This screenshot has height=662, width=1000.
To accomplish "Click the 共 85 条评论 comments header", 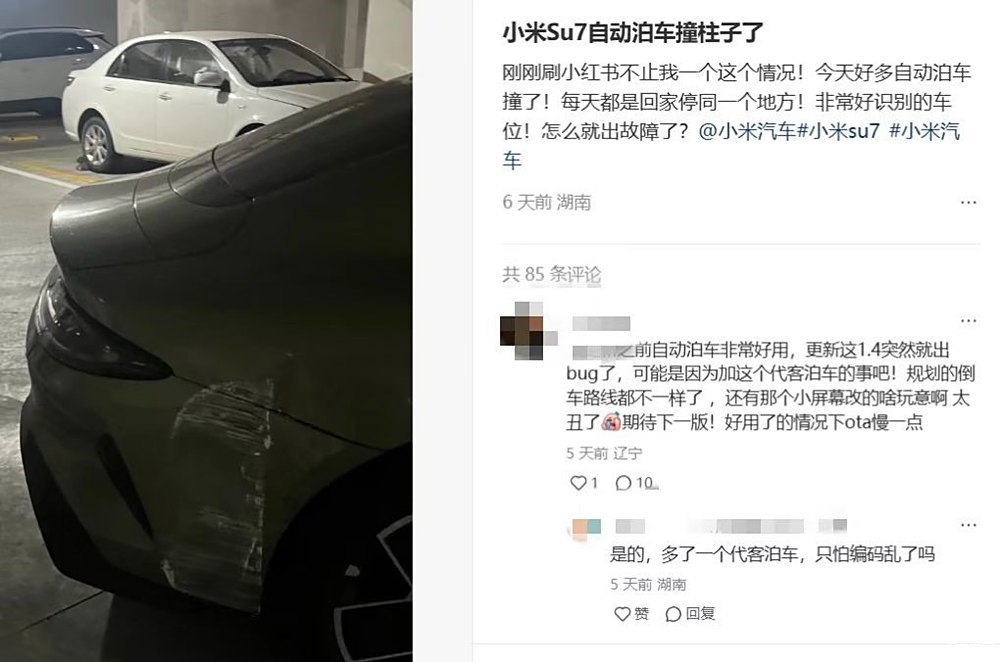I will tap(551, 274).
